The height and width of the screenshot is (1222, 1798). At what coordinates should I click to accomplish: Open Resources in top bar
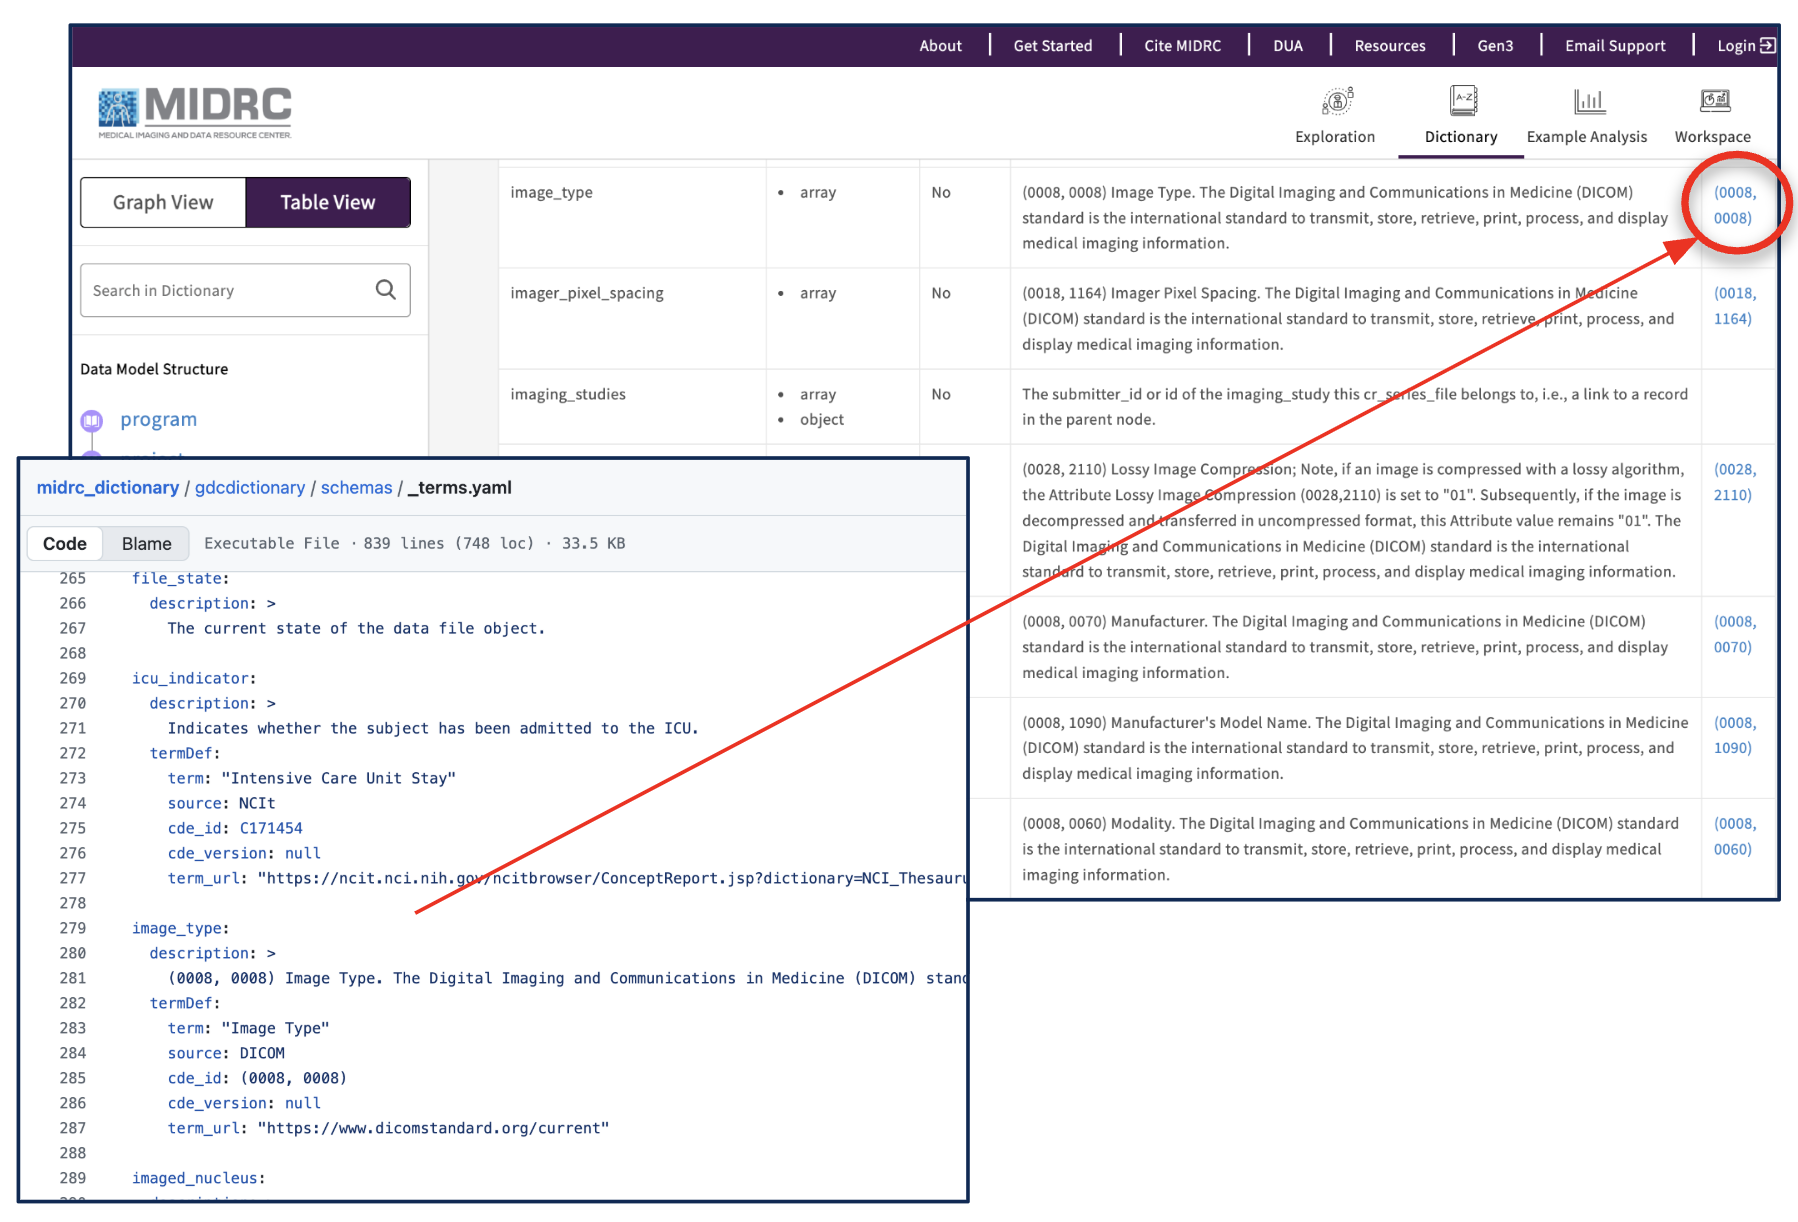(x=1390, y=45)
